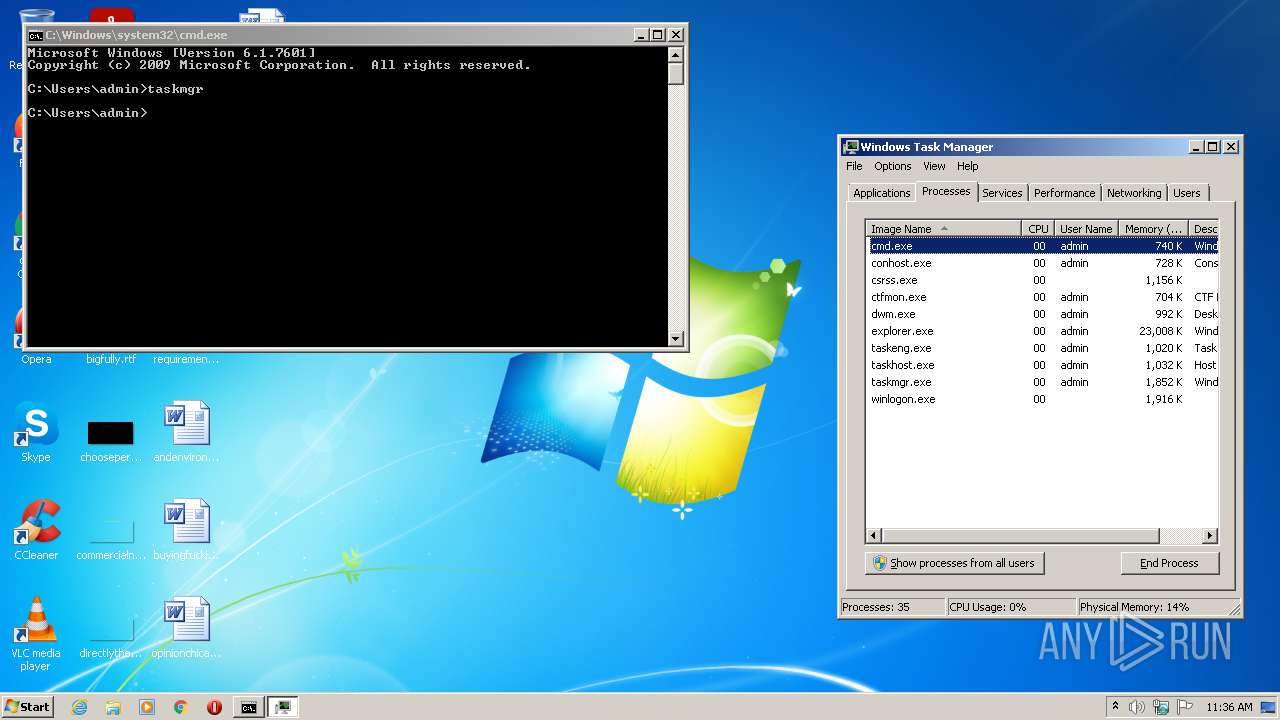Select cmd.exe process row

1043,246
